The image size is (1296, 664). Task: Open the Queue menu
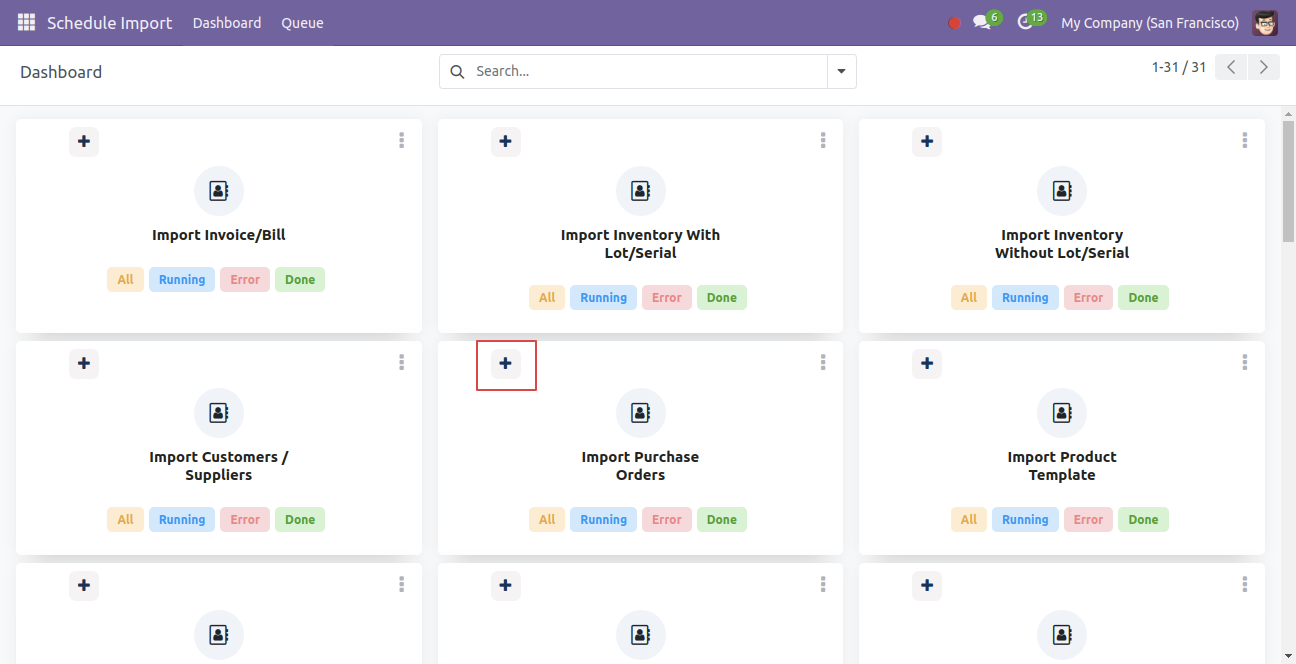[302, 23]
